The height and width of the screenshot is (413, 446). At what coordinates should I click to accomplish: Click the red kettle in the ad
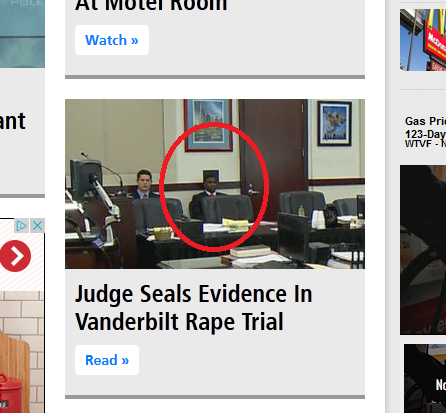coord(11,394)
